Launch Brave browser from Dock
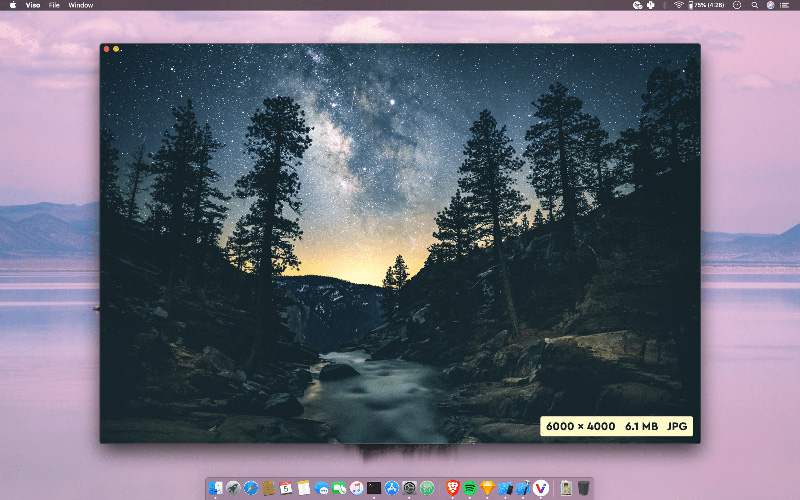The height and width of the screenshot is (500, 800). tap(453, 488)
